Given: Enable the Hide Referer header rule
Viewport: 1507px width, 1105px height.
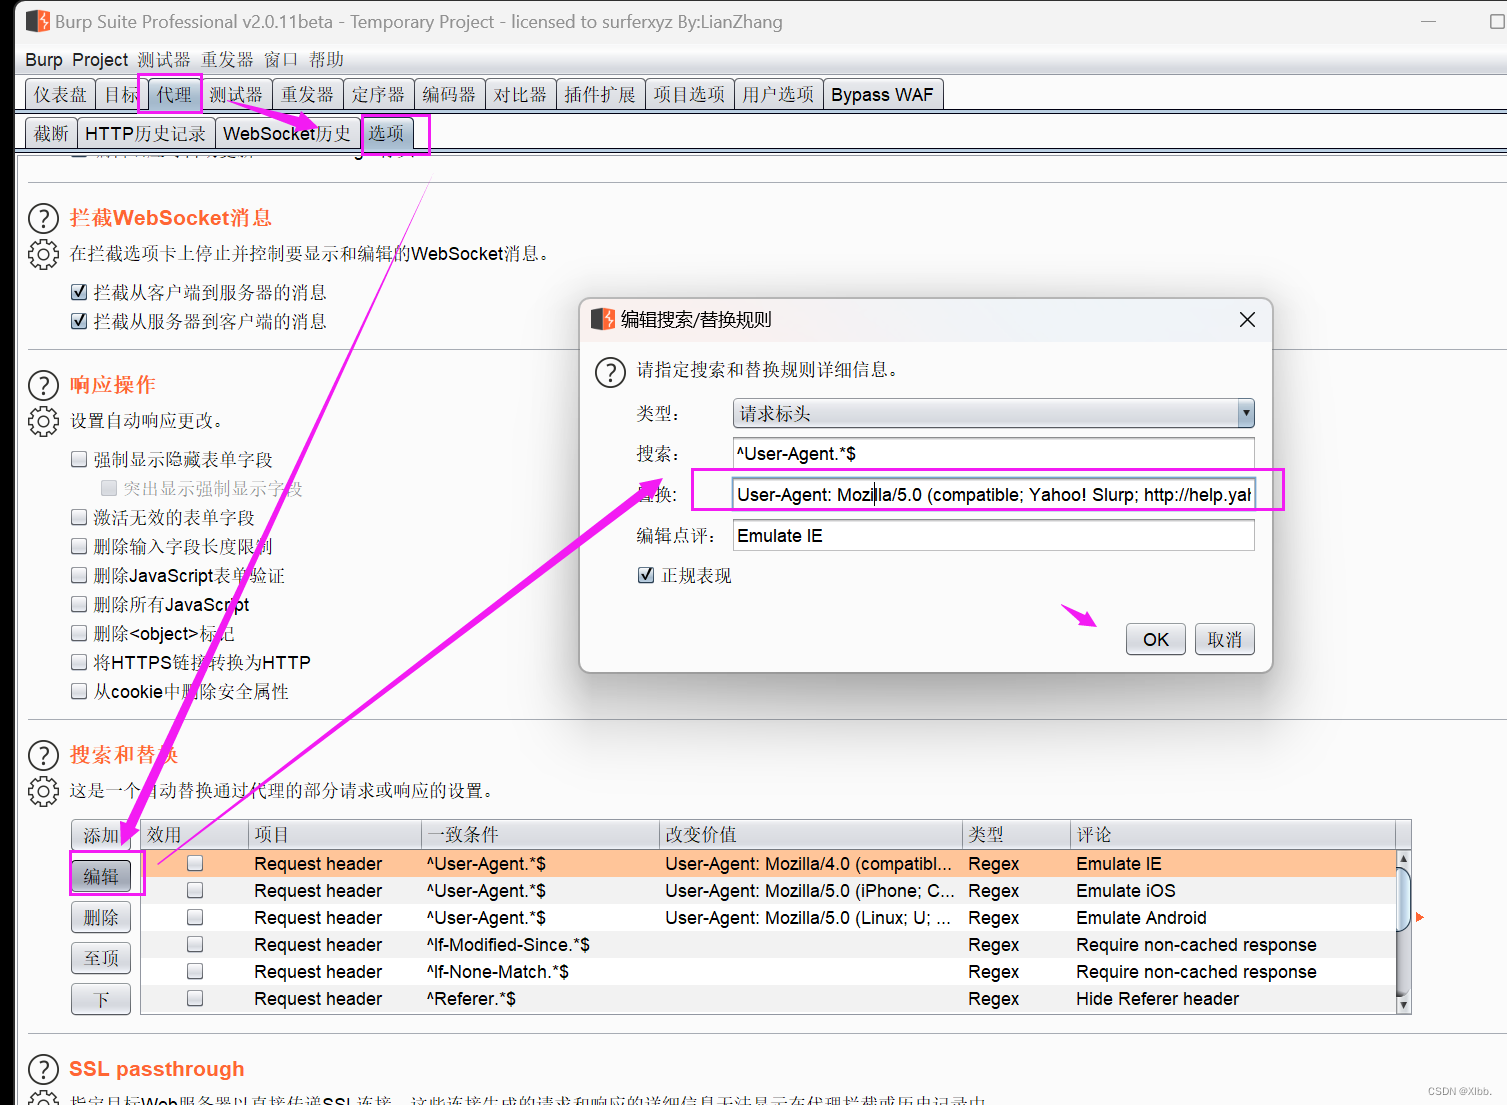Looking at the screenshot, I should (x=195, y=998).
